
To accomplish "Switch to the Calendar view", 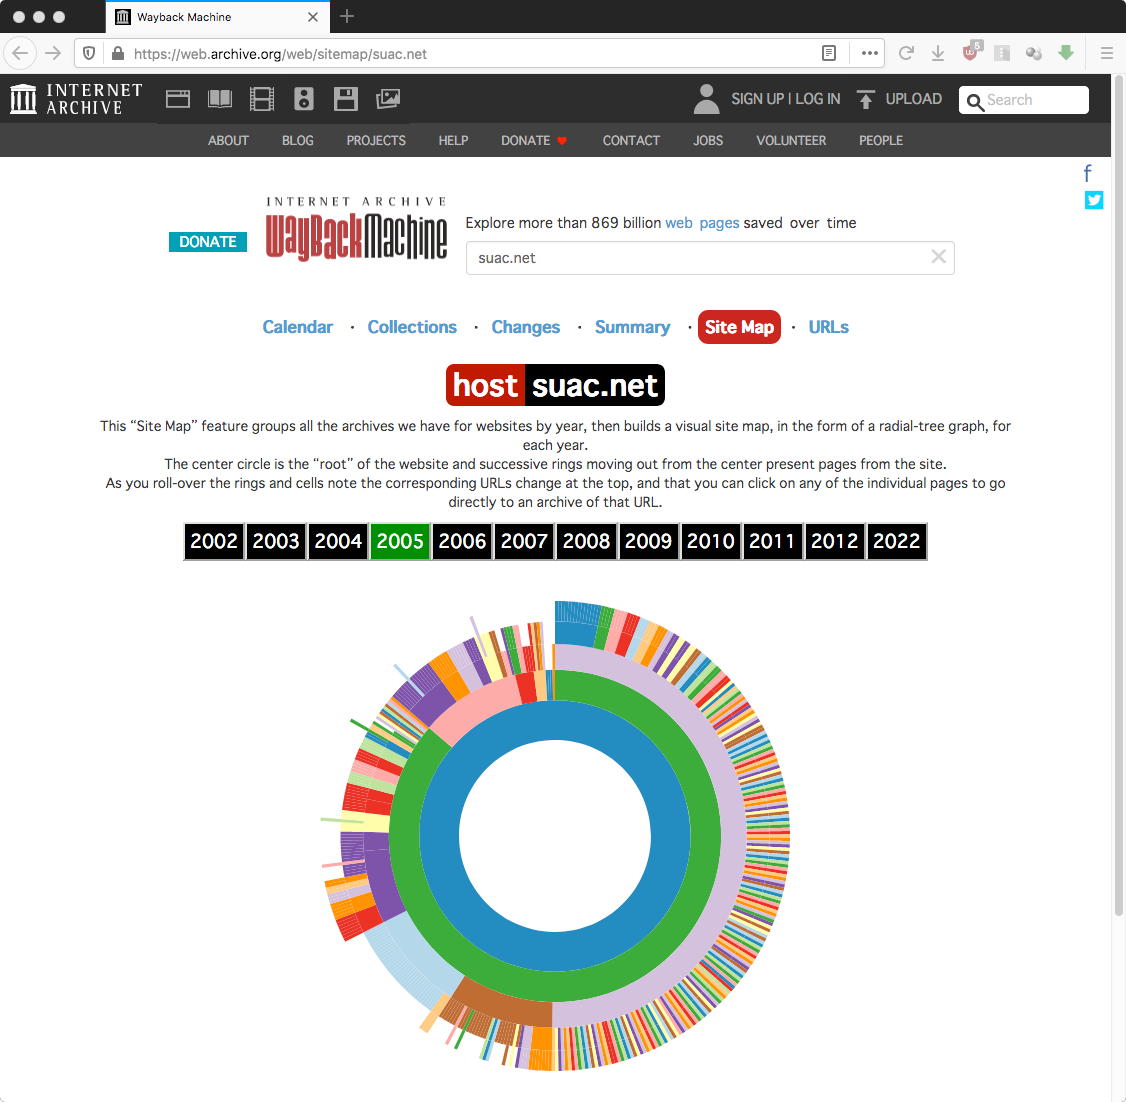I will coord(297,327).
